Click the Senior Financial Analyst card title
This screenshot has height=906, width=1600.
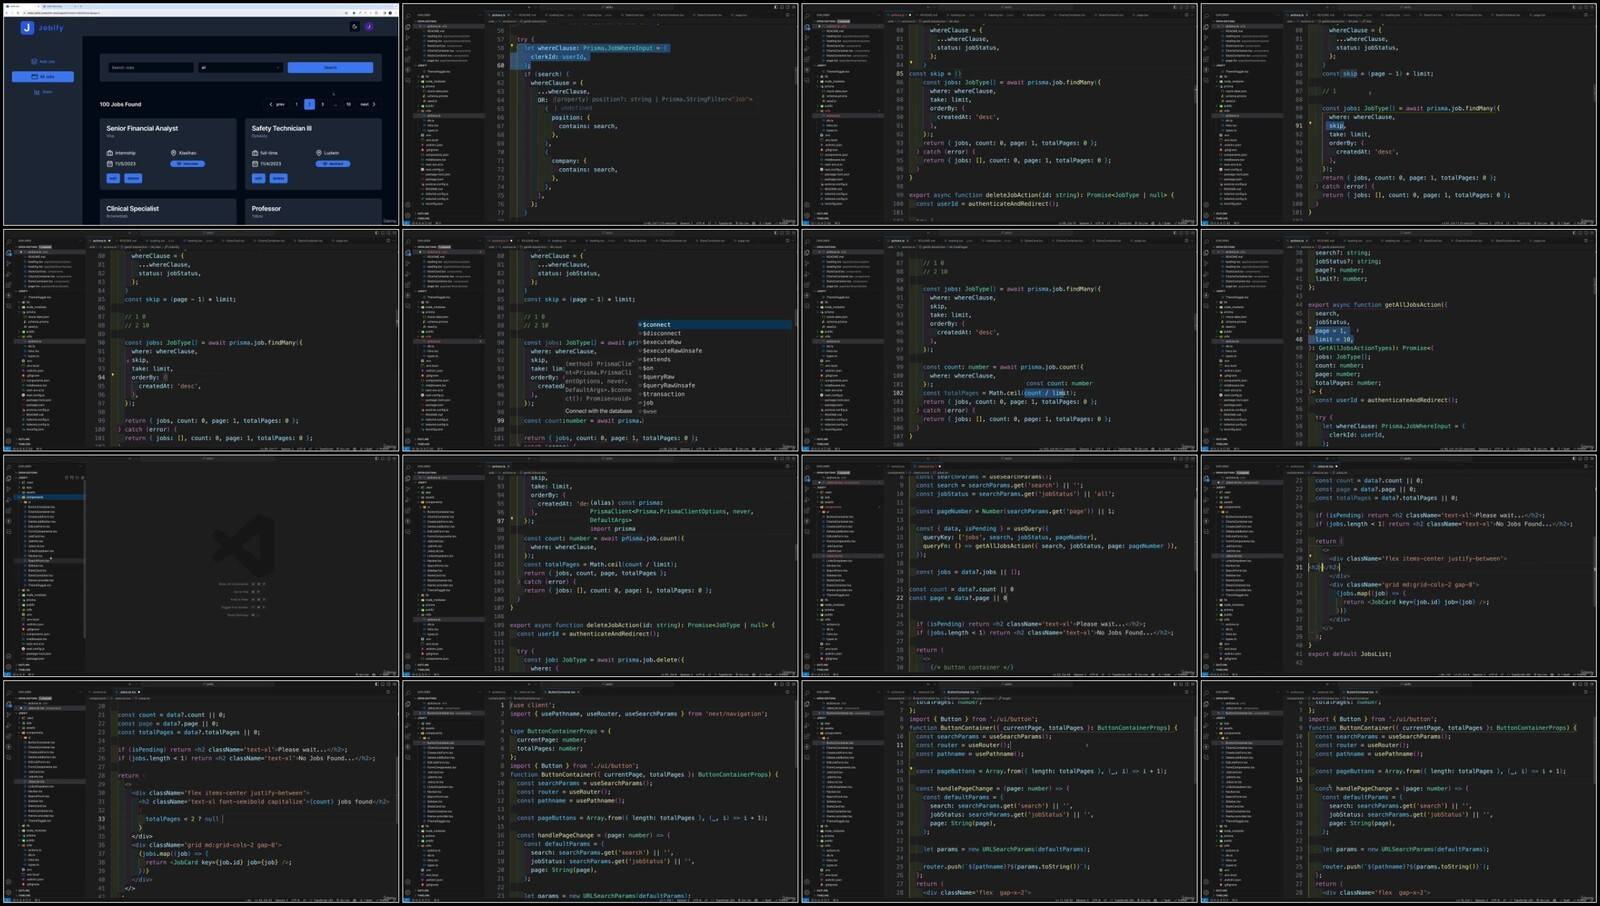(142, 128)
